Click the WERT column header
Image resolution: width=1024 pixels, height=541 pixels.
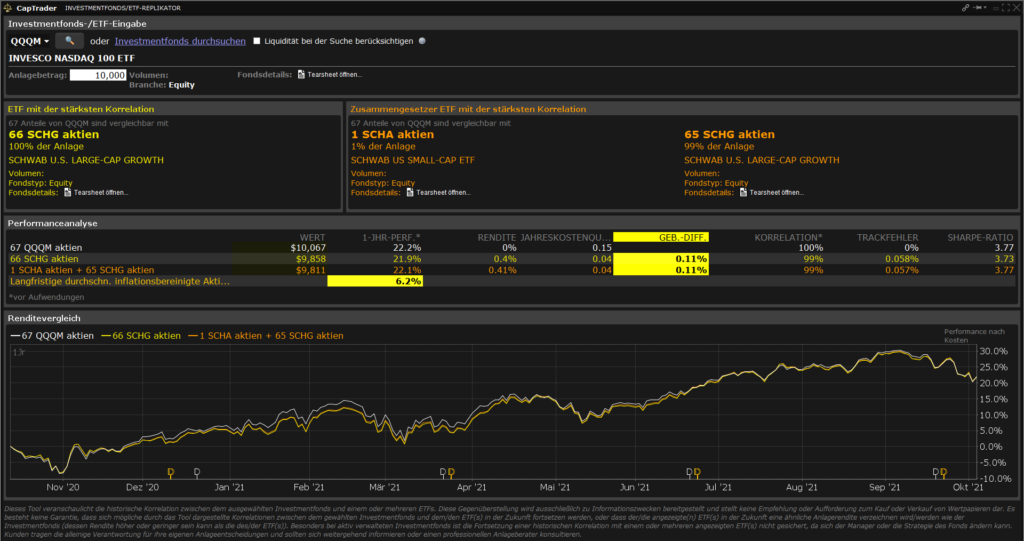click(x=312, y=237)
